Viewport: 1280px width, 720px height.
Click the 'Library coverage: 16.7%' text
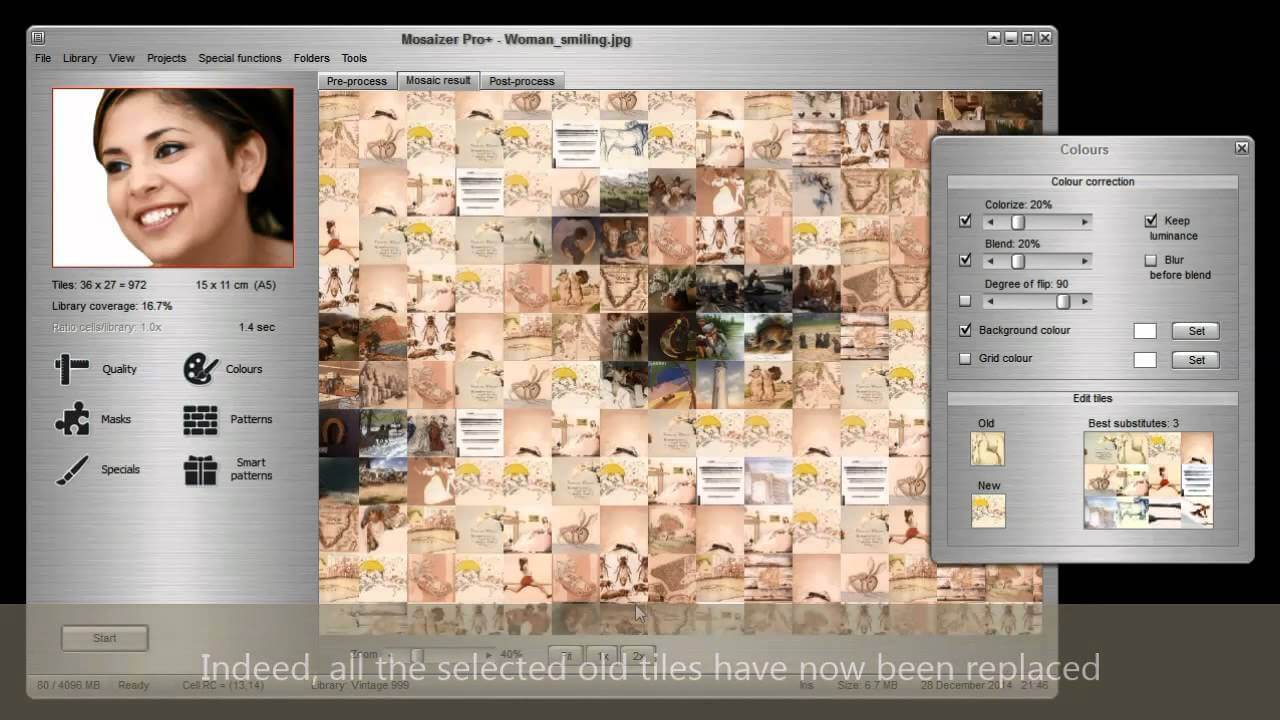pos(112,306)
